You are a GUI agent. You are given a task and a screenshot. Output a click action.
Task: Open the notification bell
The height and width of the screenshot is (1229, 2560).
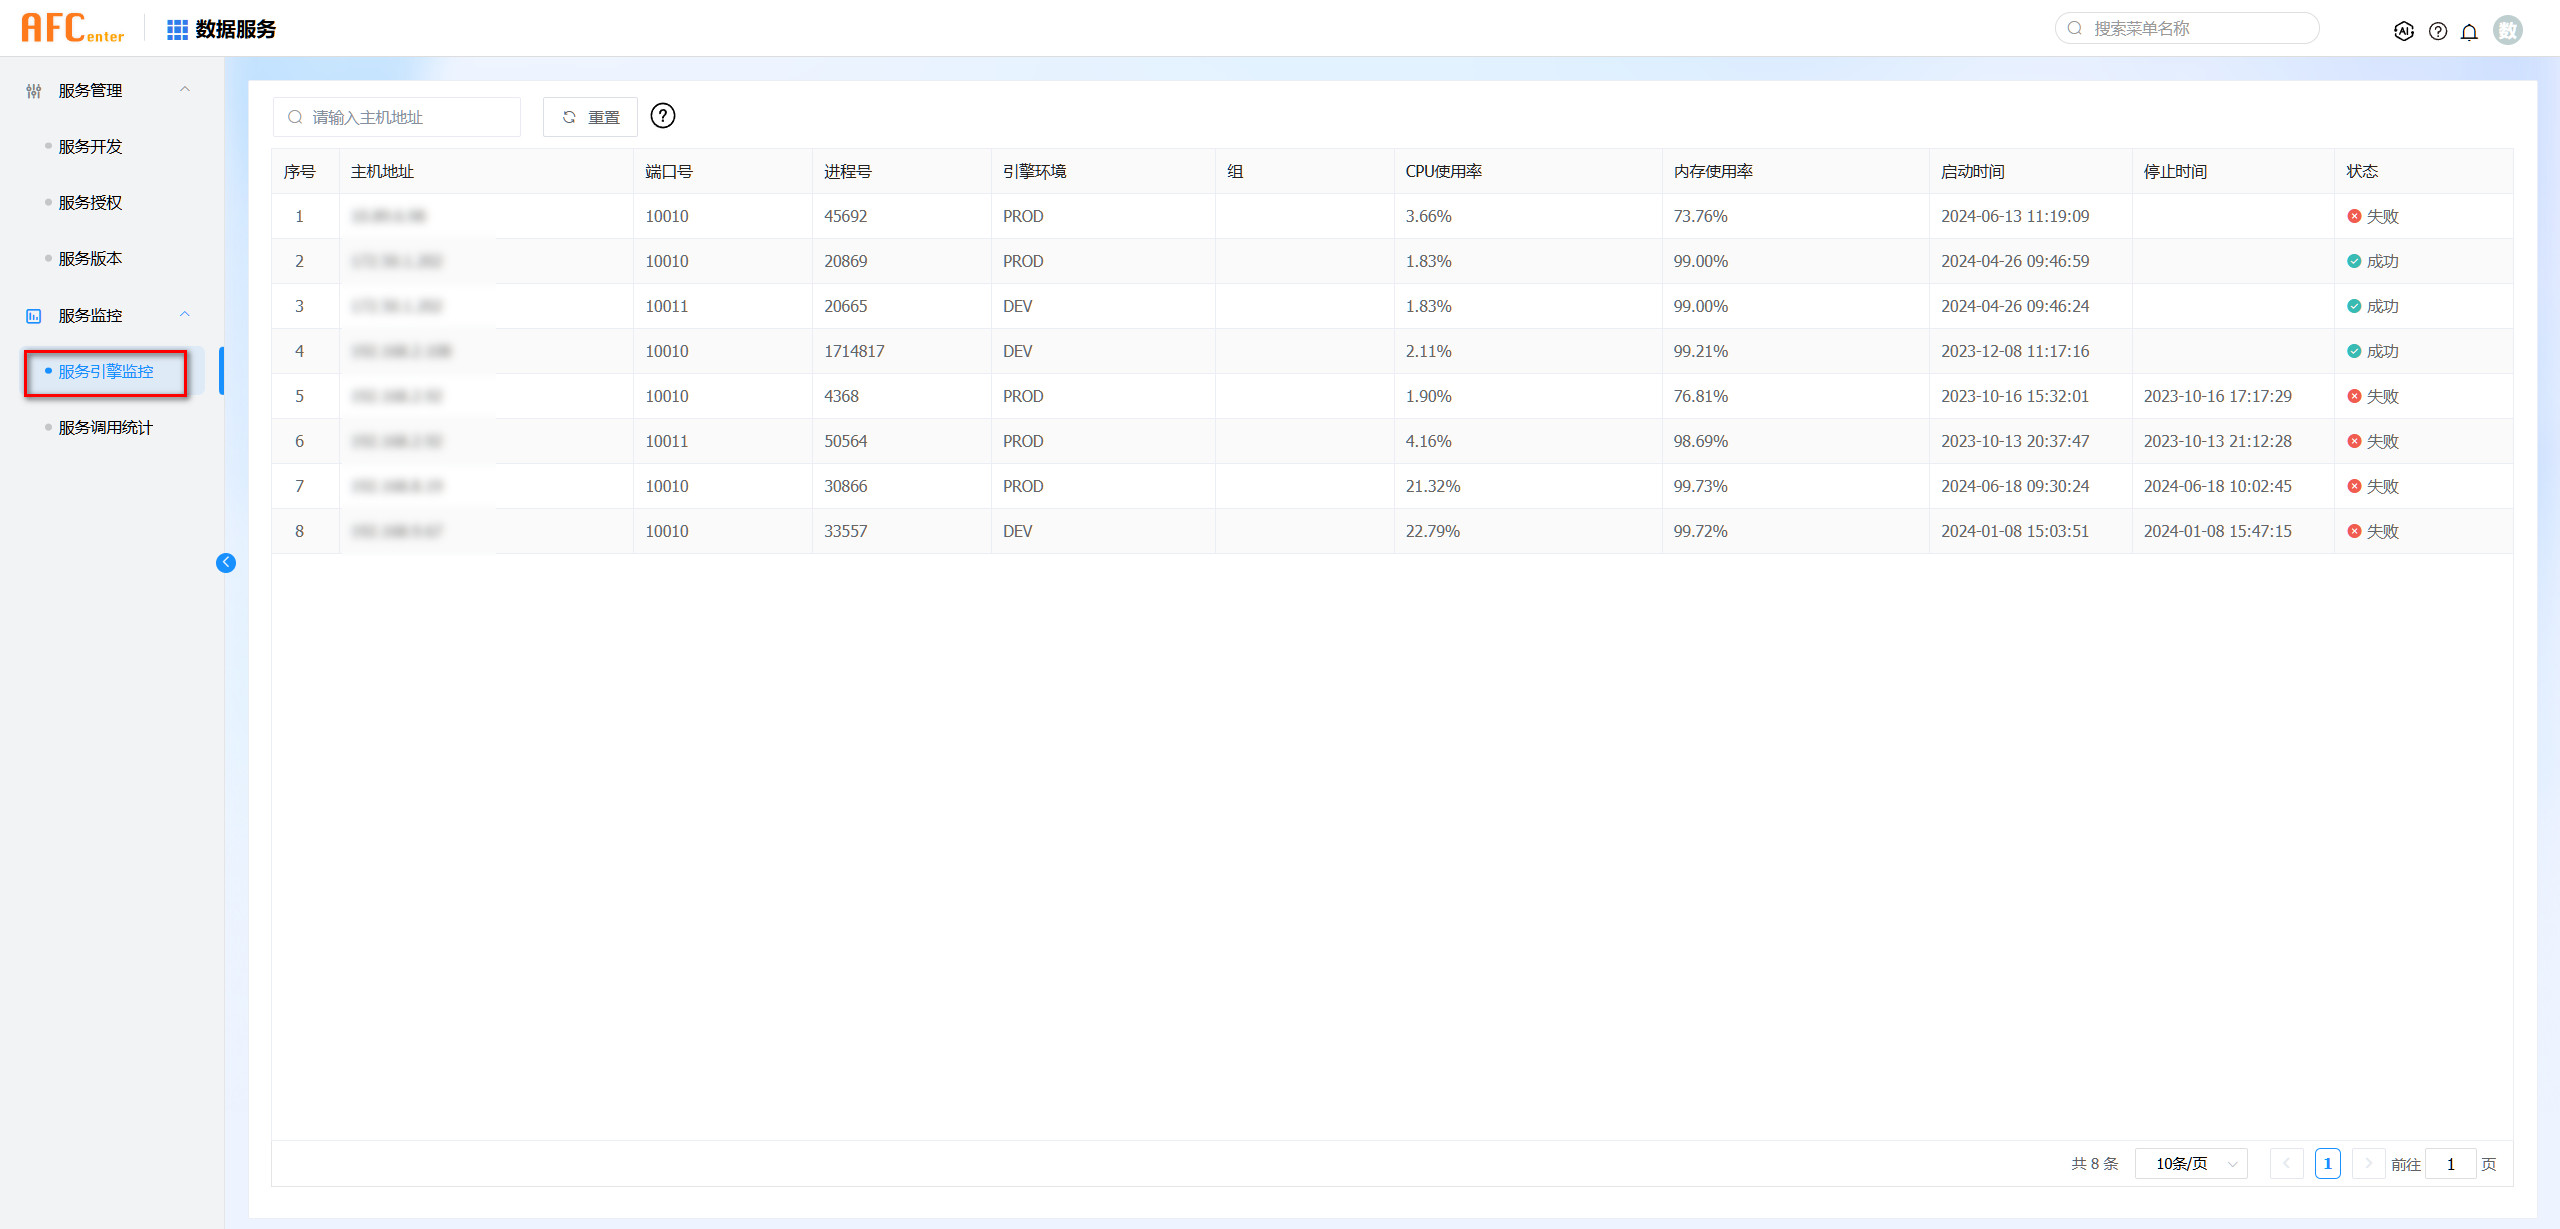pos(2469,31)
